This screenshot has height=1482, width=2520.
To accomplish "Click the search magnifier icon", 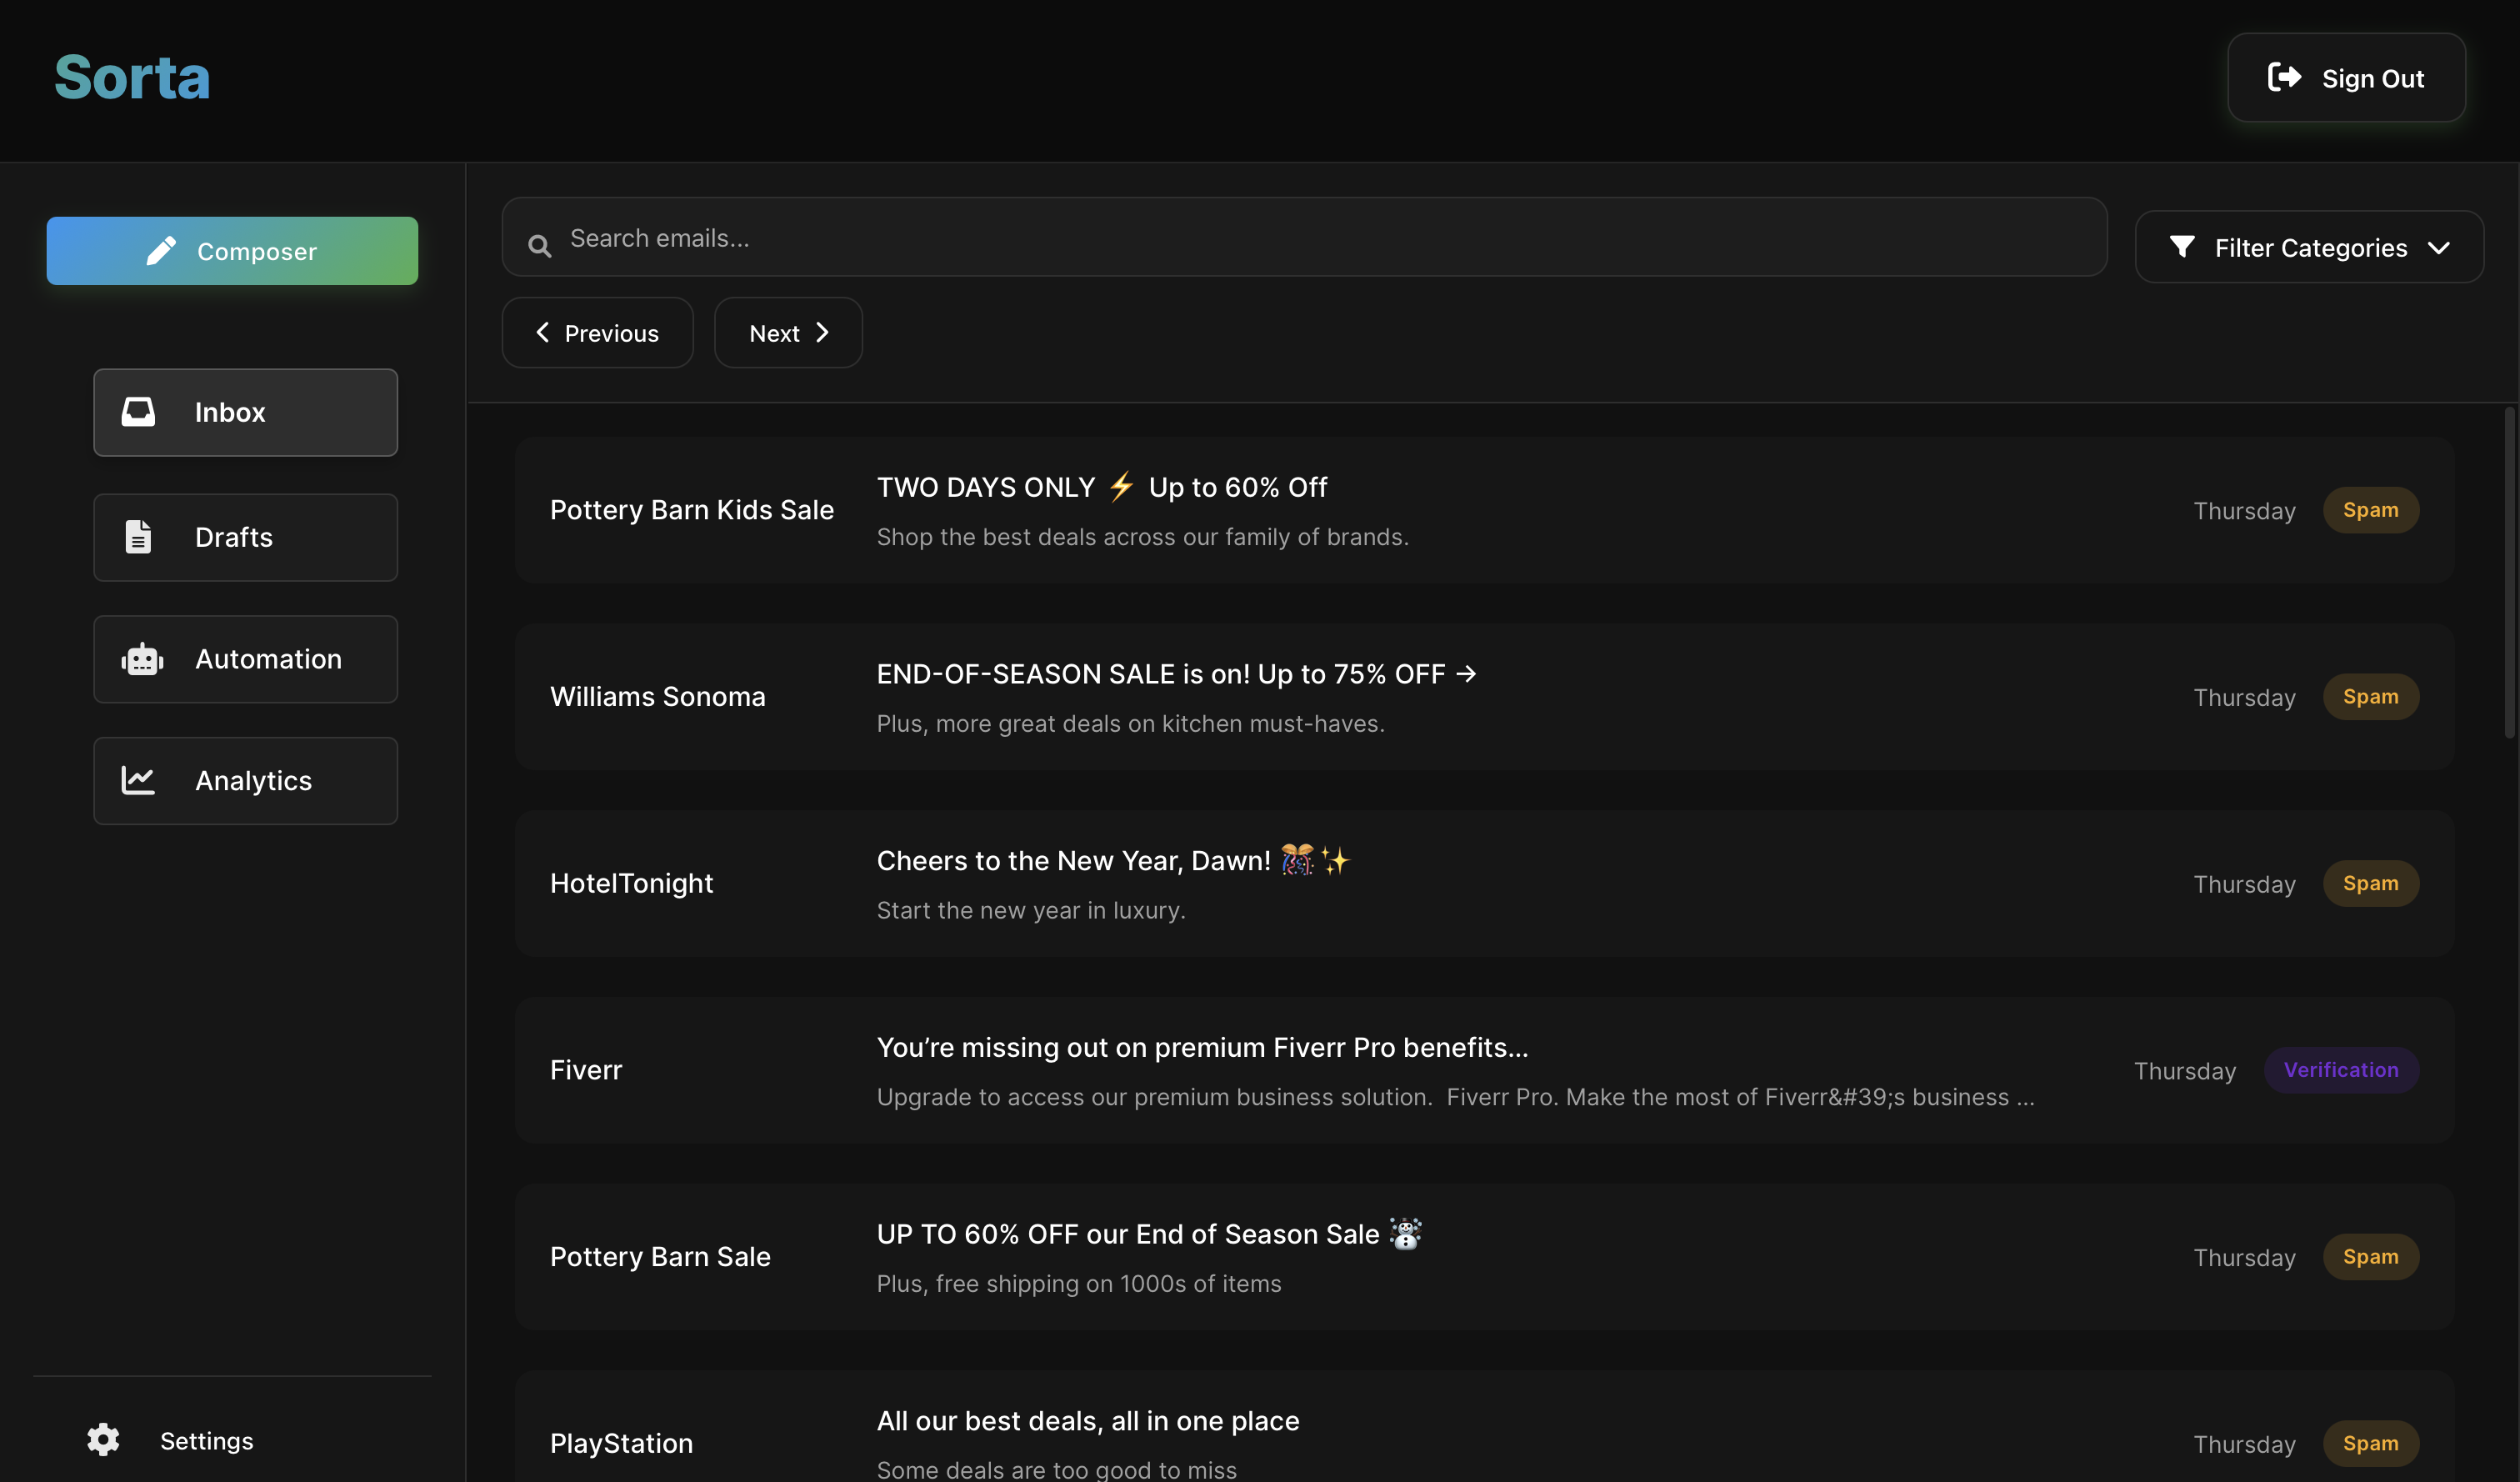I will (540, 246).
